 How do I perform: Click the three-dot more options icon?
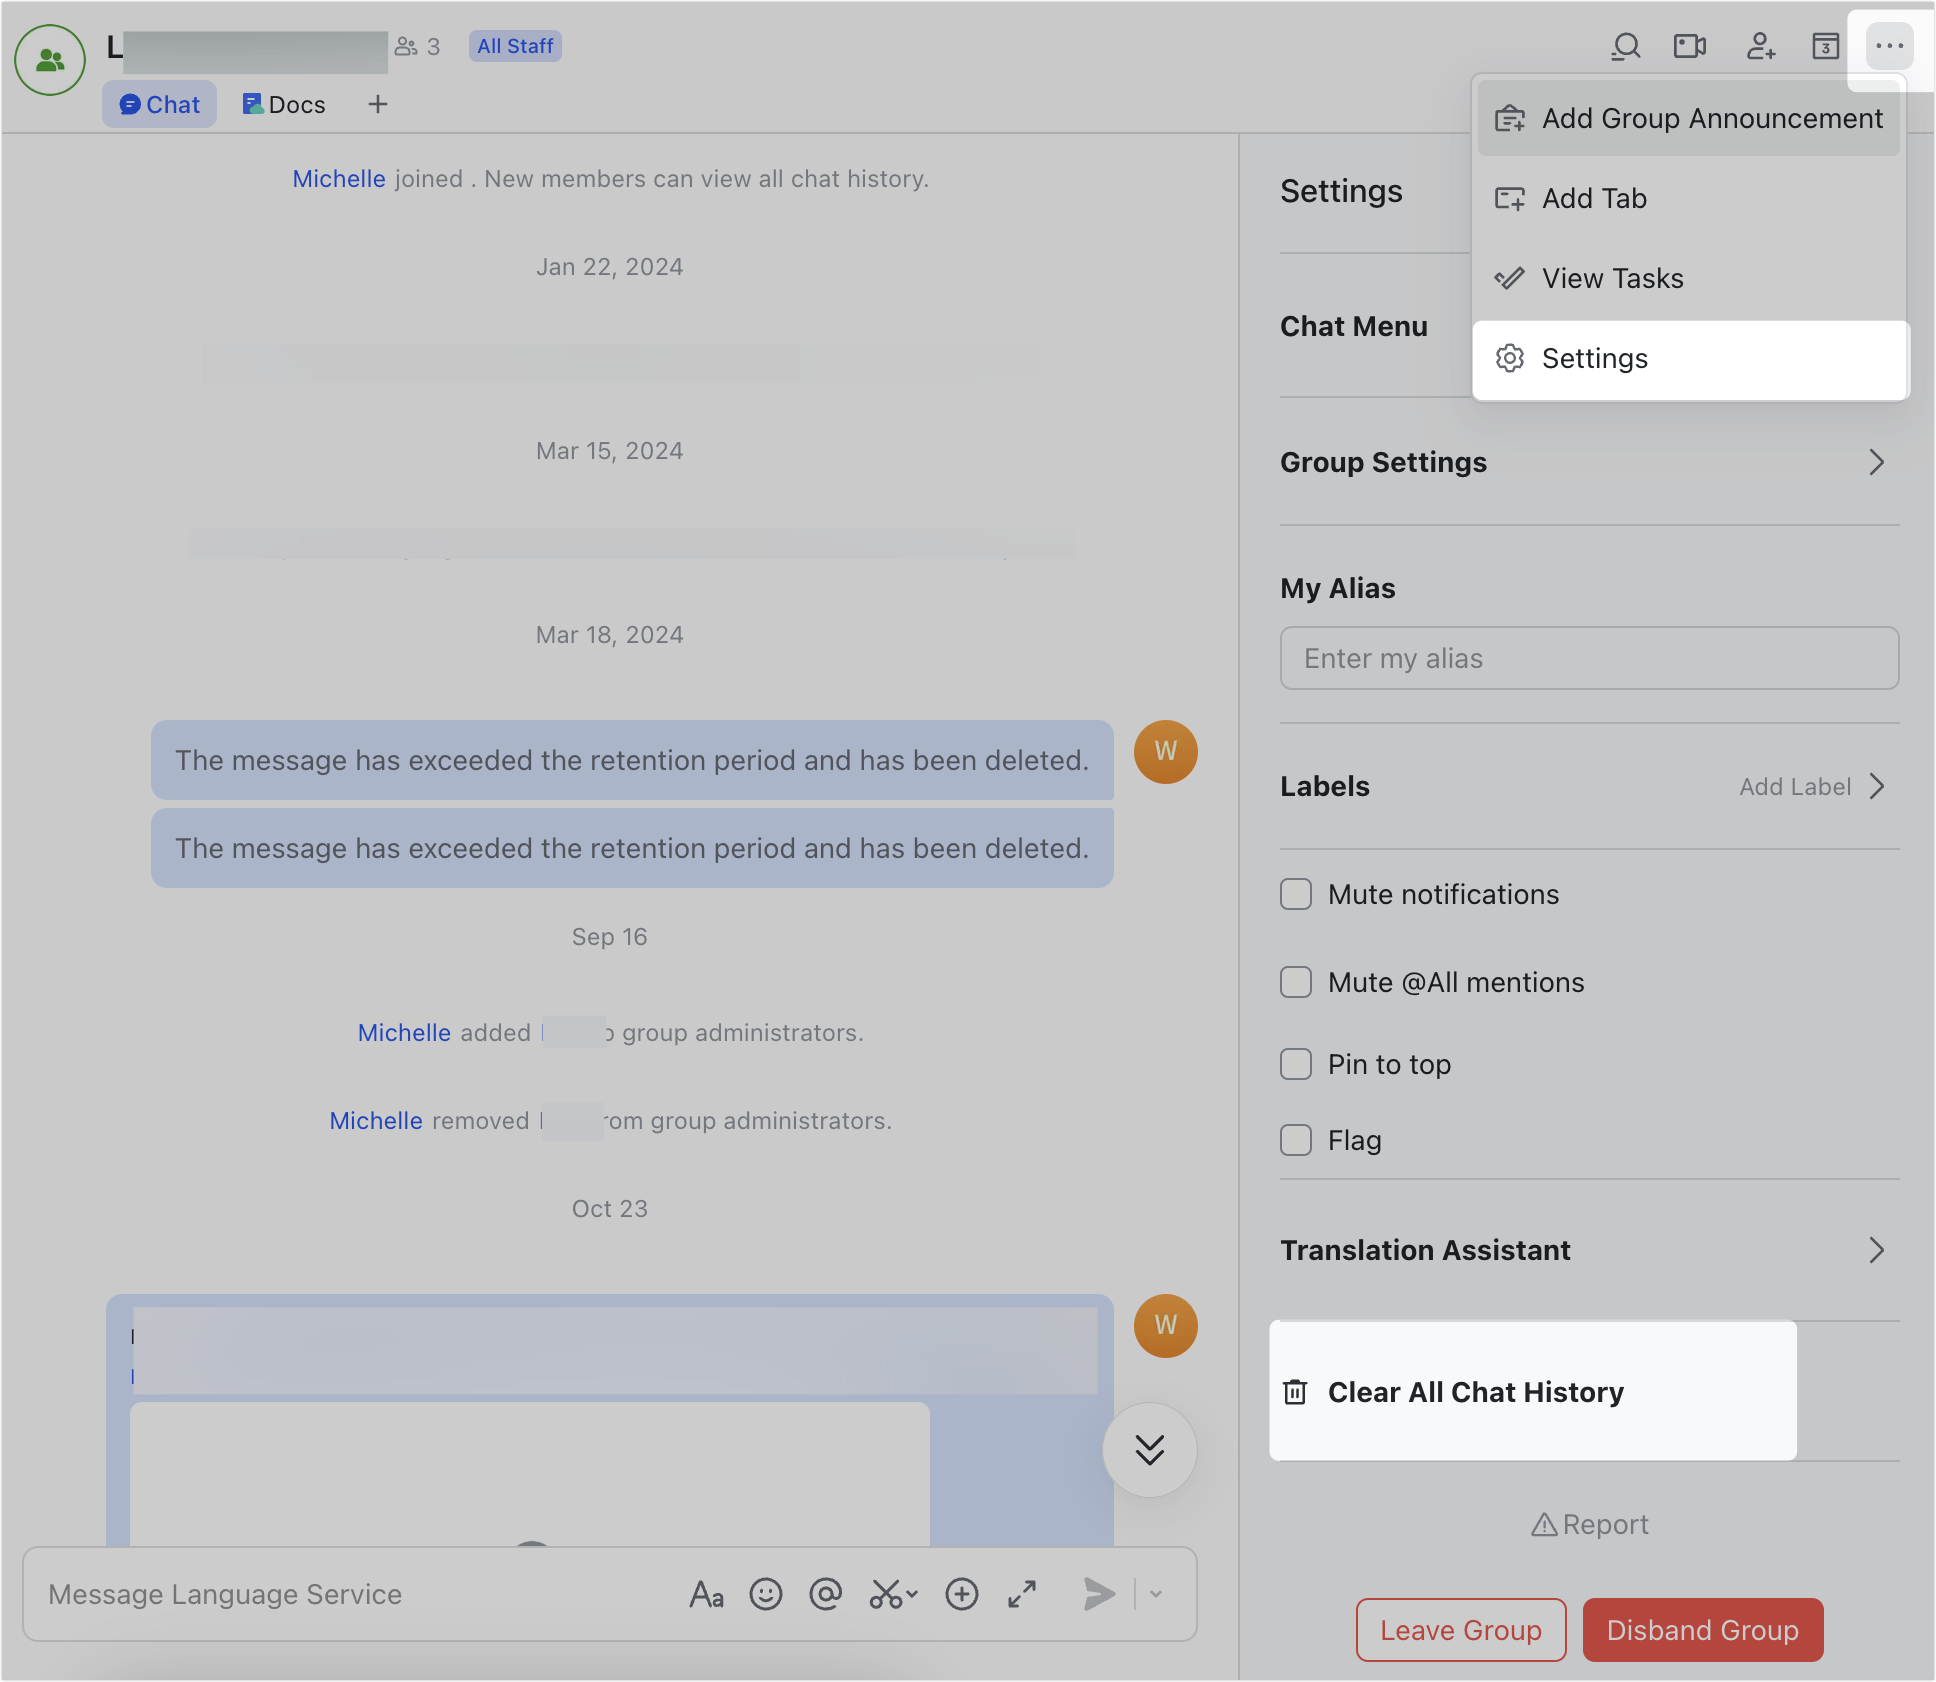pyautogui.click(x=1889, y=46)
